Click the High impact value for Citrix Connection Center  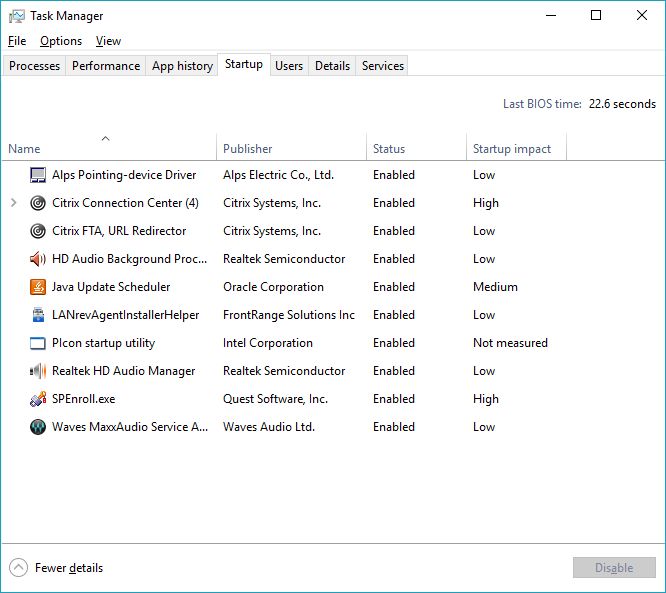click(x=486, y=203)
